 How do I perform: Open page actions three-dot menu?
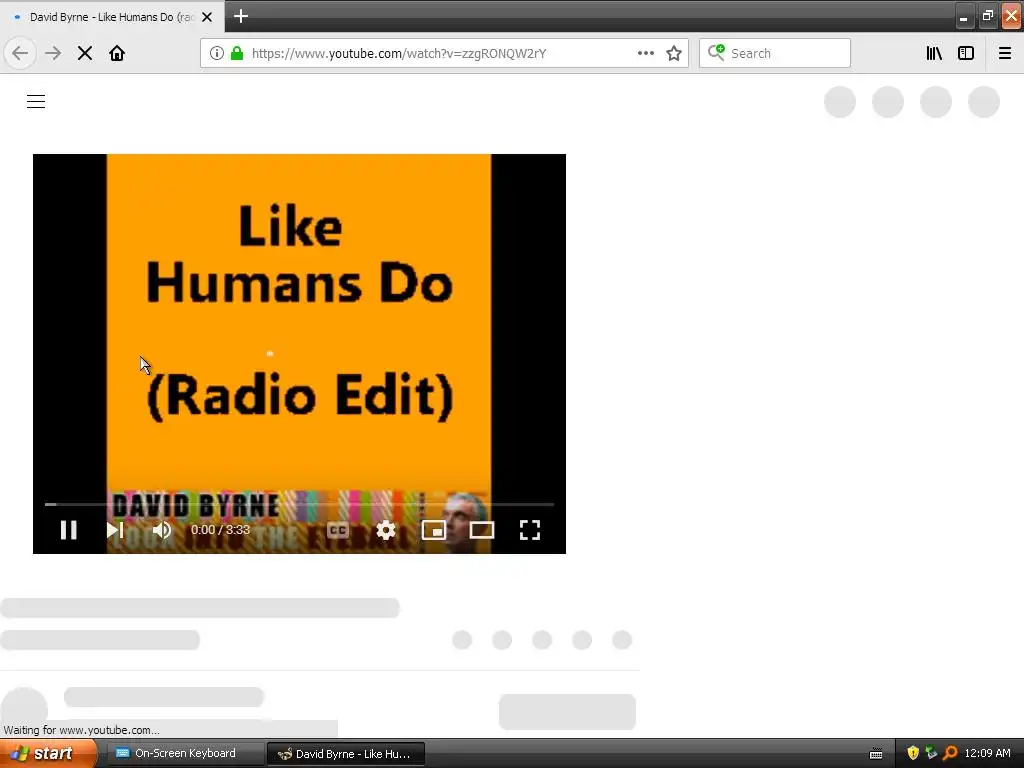coord(646,53)
